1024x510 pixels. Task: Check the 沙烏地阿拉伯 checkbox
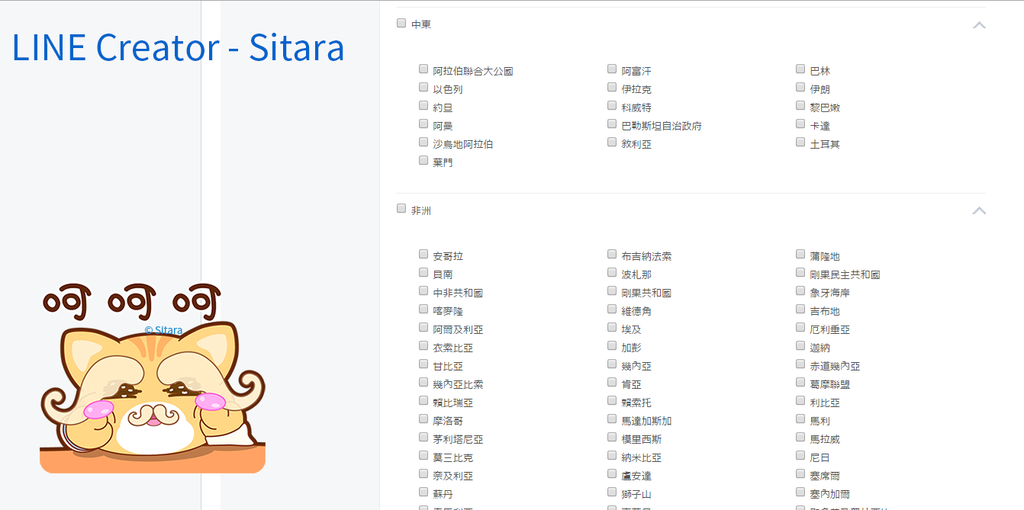click(424, 143)
